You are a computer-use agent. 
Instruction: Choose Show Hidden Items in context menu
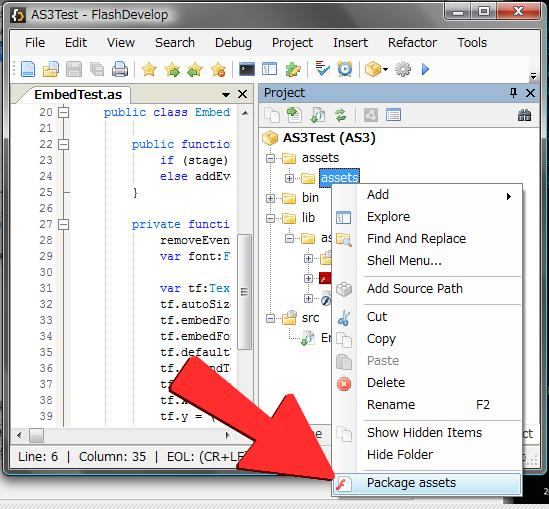[x=427, y=433]
